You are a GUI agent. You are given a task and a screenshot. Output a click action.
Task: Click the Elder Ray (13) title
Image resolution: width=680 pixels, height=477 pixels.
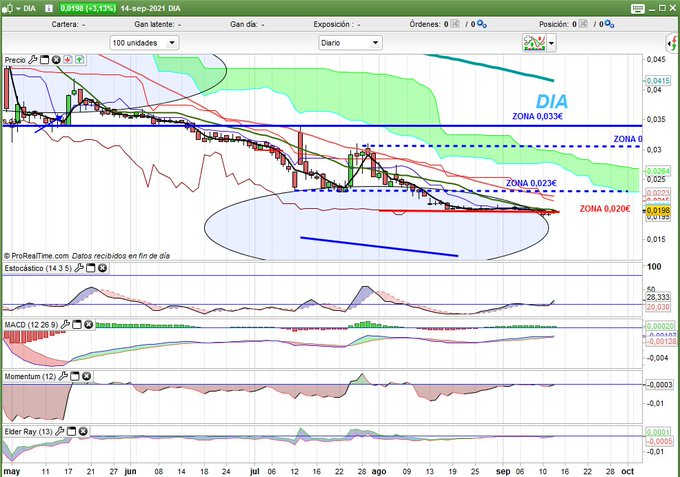[x=28, y=431]
